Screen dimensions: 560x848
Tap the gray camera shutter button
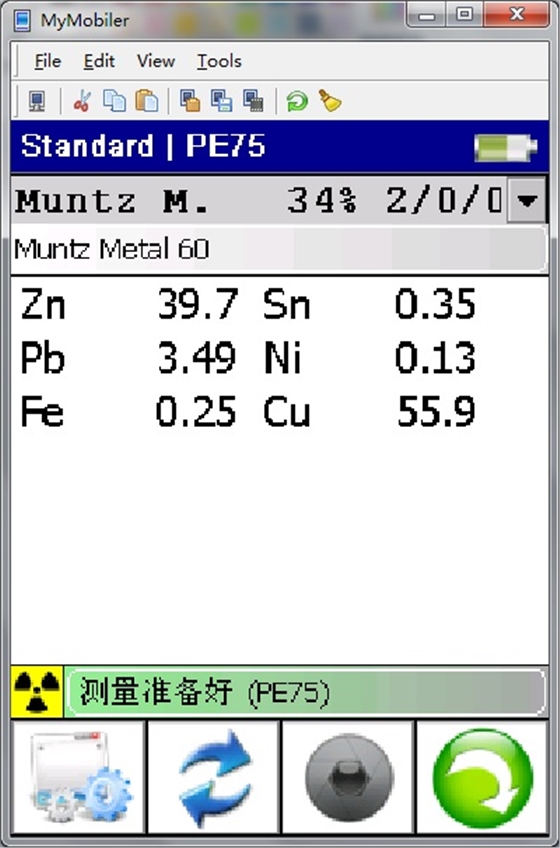click(348, 777)
